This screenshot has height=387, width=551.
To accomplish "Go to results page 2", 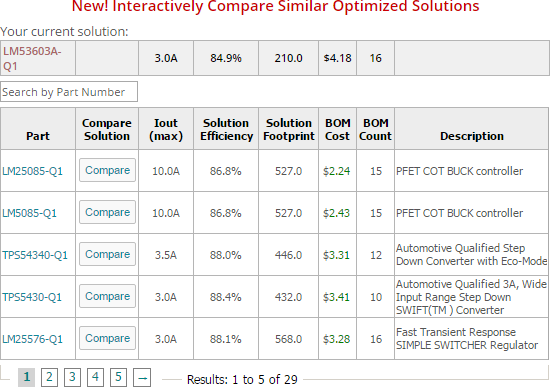I will pos(49,378).
